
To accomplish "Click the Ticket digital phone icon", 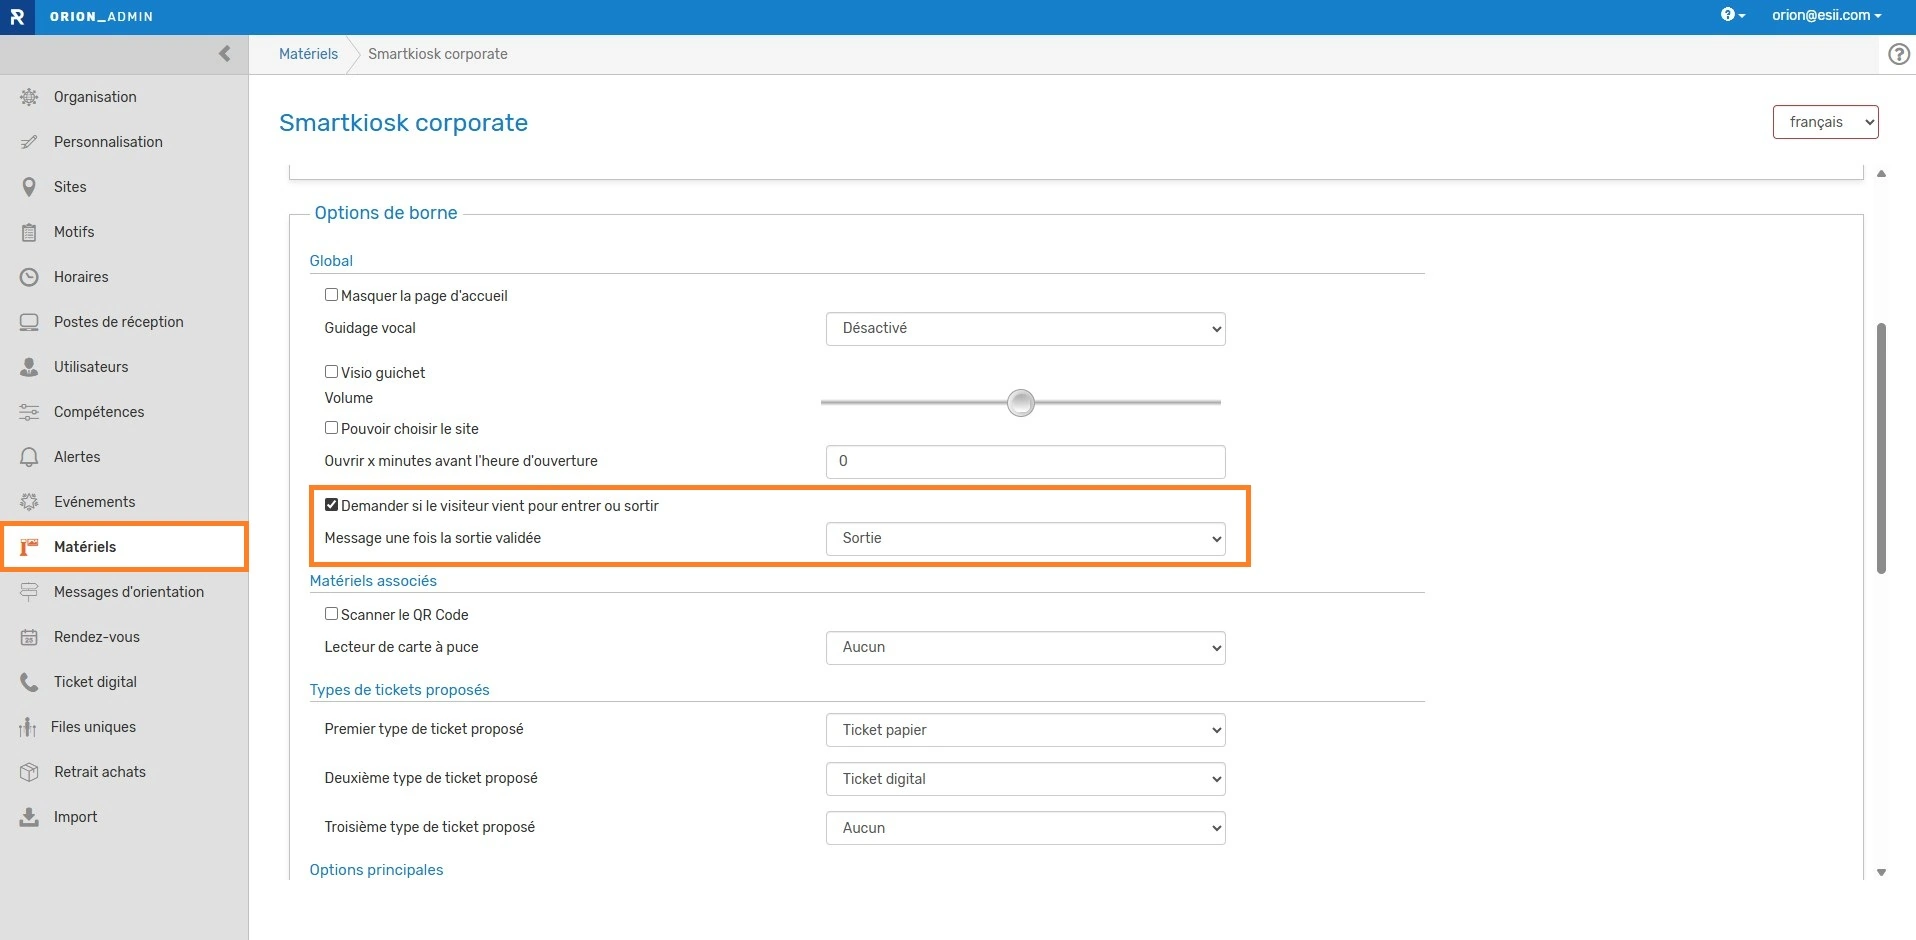I will click(x=29, y=682).
